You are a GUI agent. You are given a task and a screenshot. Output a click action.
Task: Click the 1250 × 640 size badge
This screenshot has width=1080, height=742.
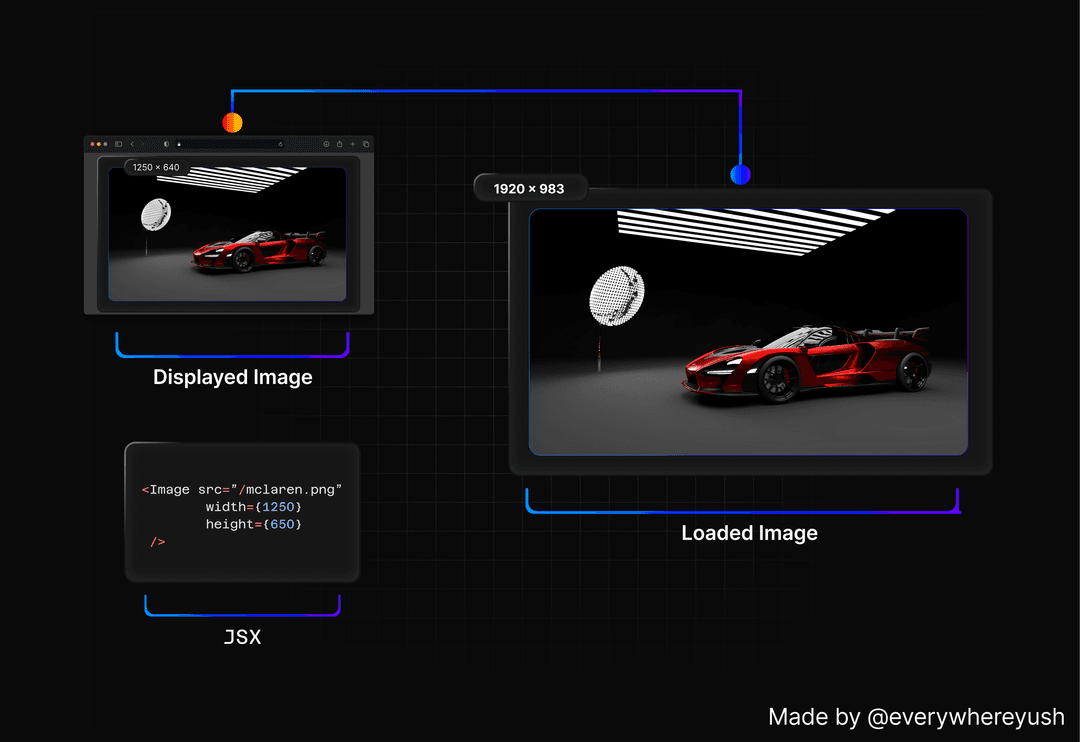(156, 167)
